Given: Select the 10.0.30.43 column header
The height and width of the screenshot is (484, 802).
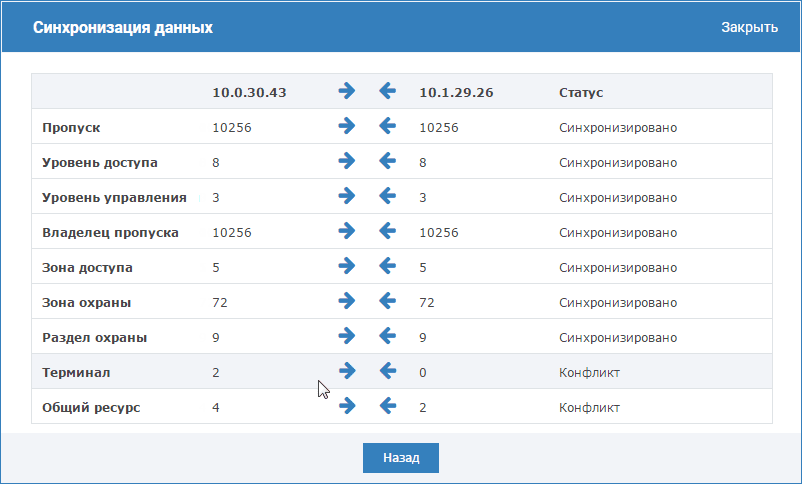Looking at the screenshot, I should click(249, 93).
